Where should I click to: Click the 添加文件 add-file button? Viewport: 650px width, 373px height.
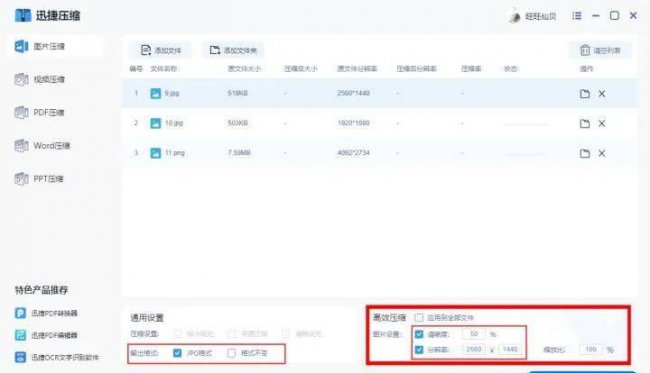point(161,50)
